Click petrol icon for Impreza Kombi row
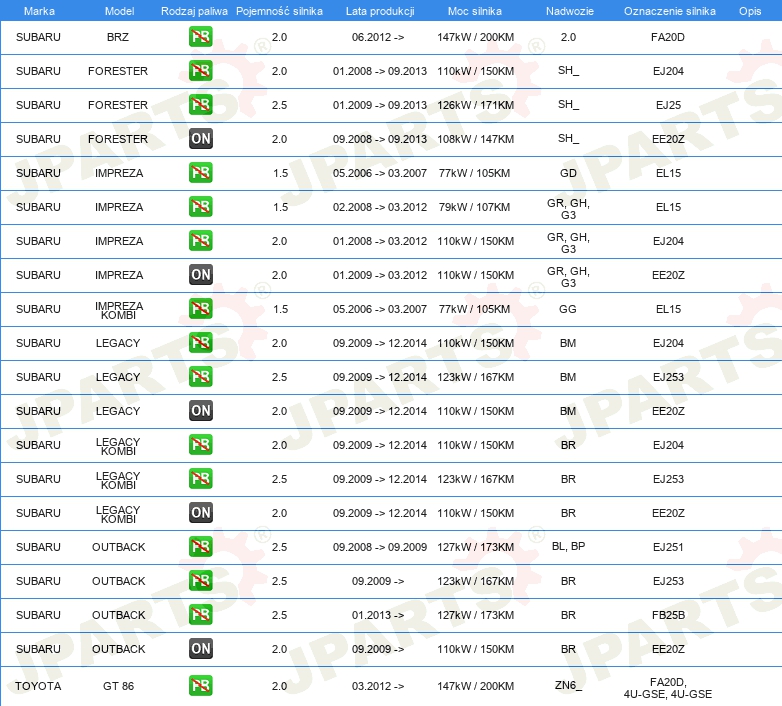This screenshot has width=782, height=706. pos(200,309)
